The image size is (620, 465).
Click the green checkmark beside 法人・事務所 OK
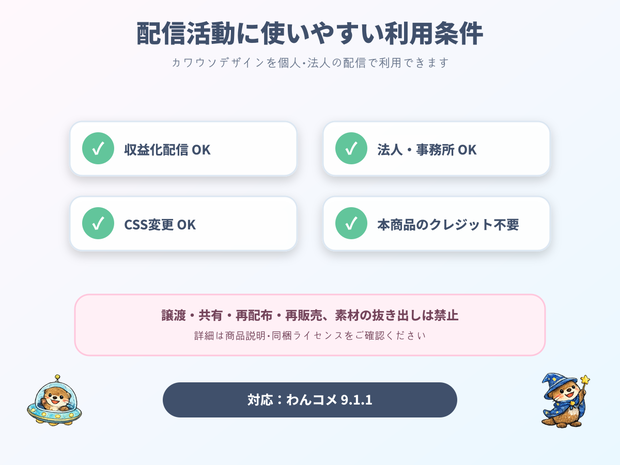[x=351, y=148]
